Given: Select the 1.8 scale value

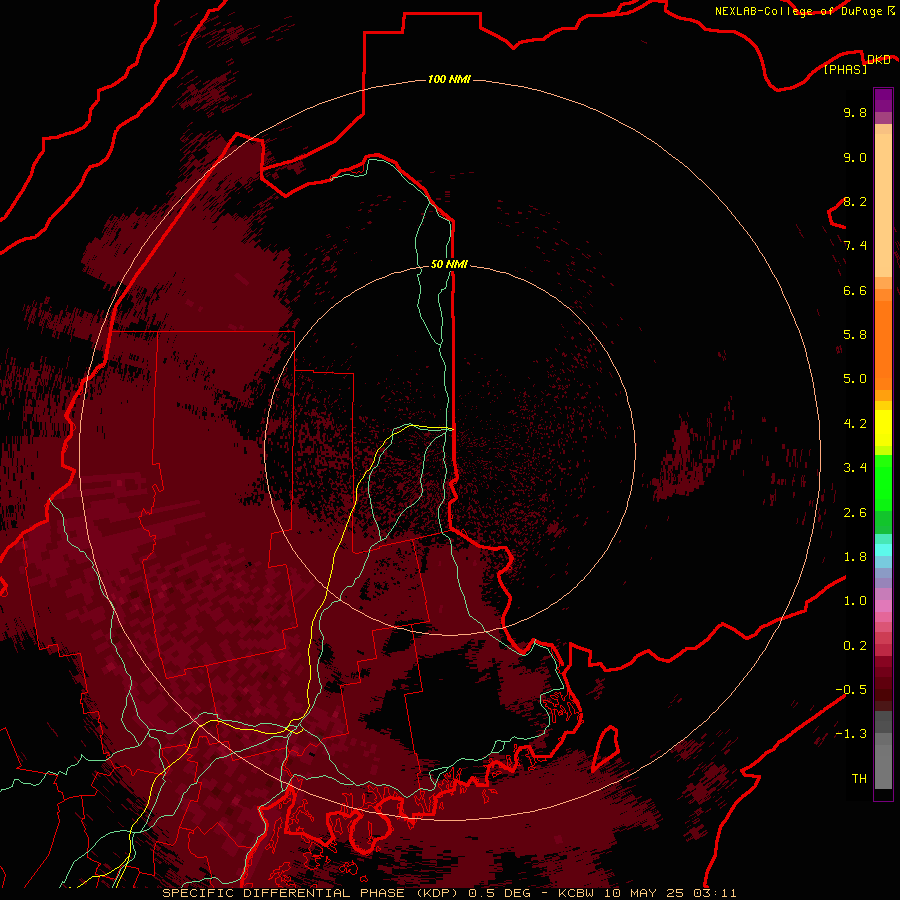Looking at the screenshot, I should point(855,557).
